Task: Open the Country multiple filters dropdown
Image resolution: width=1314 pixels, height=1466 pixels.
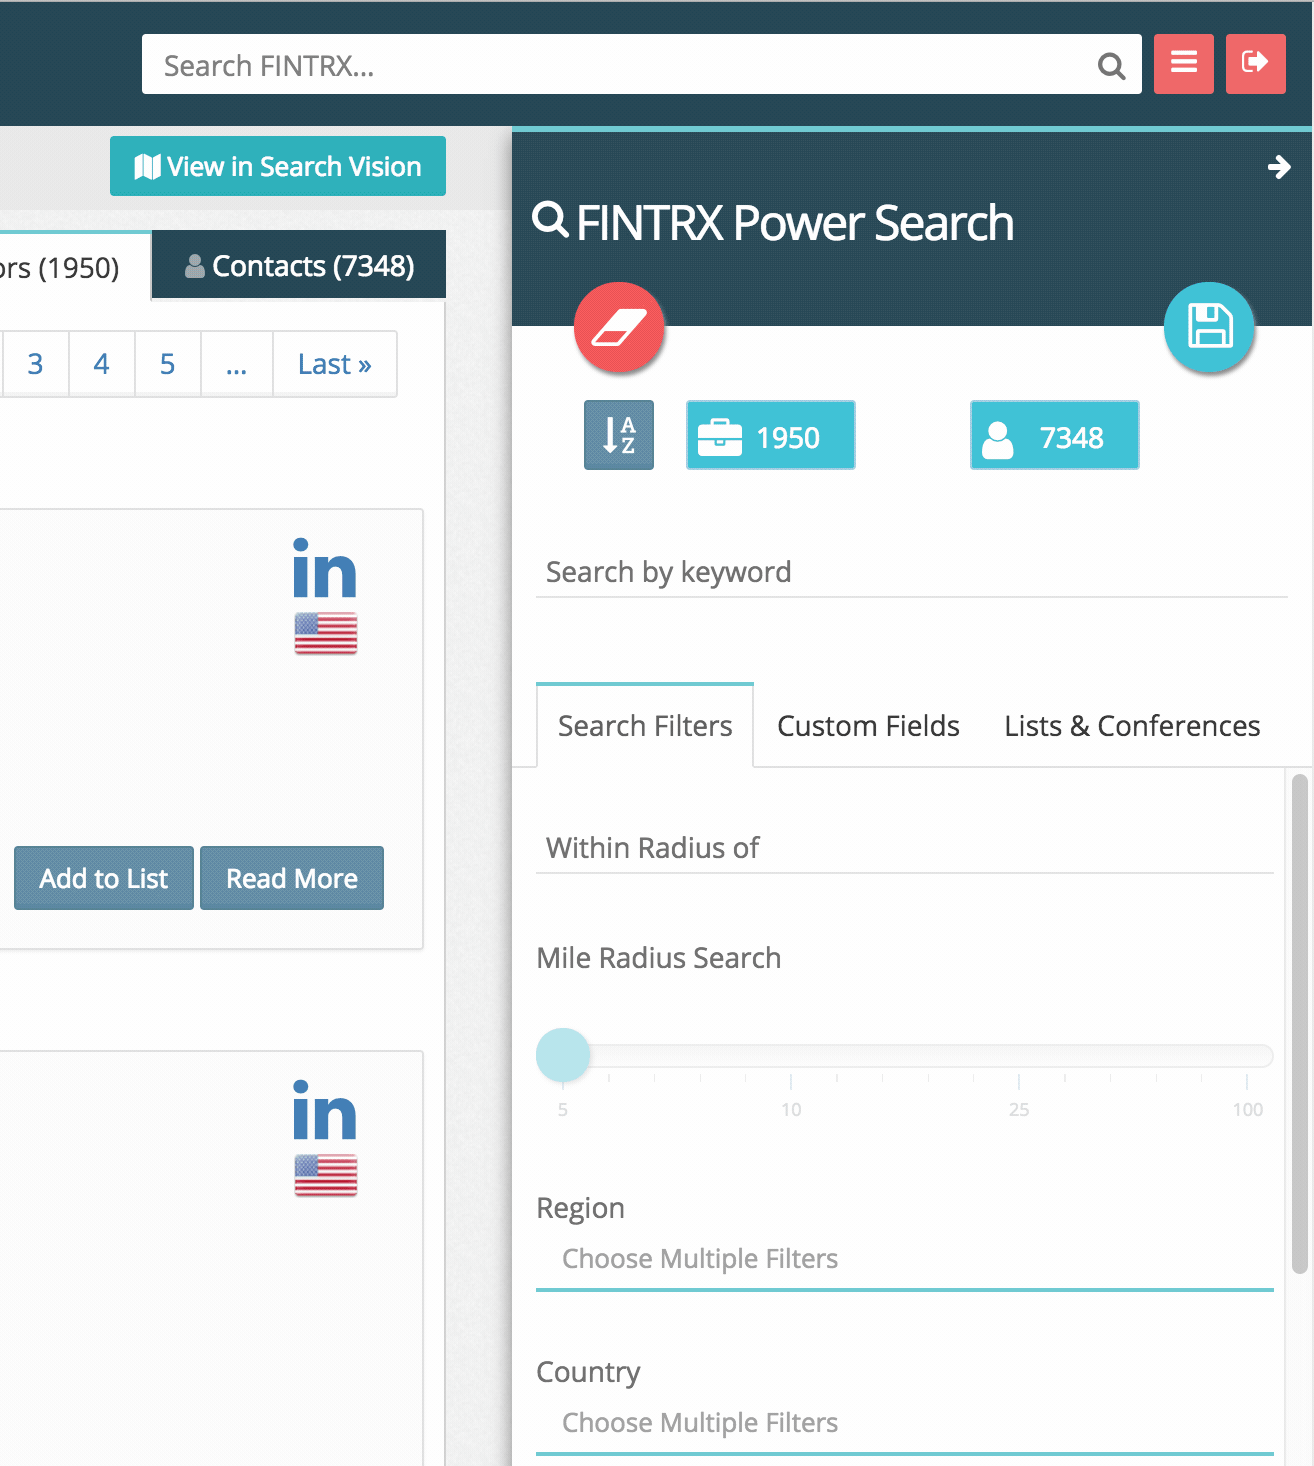Action: pyautogui.click(x=905, y=1423)
